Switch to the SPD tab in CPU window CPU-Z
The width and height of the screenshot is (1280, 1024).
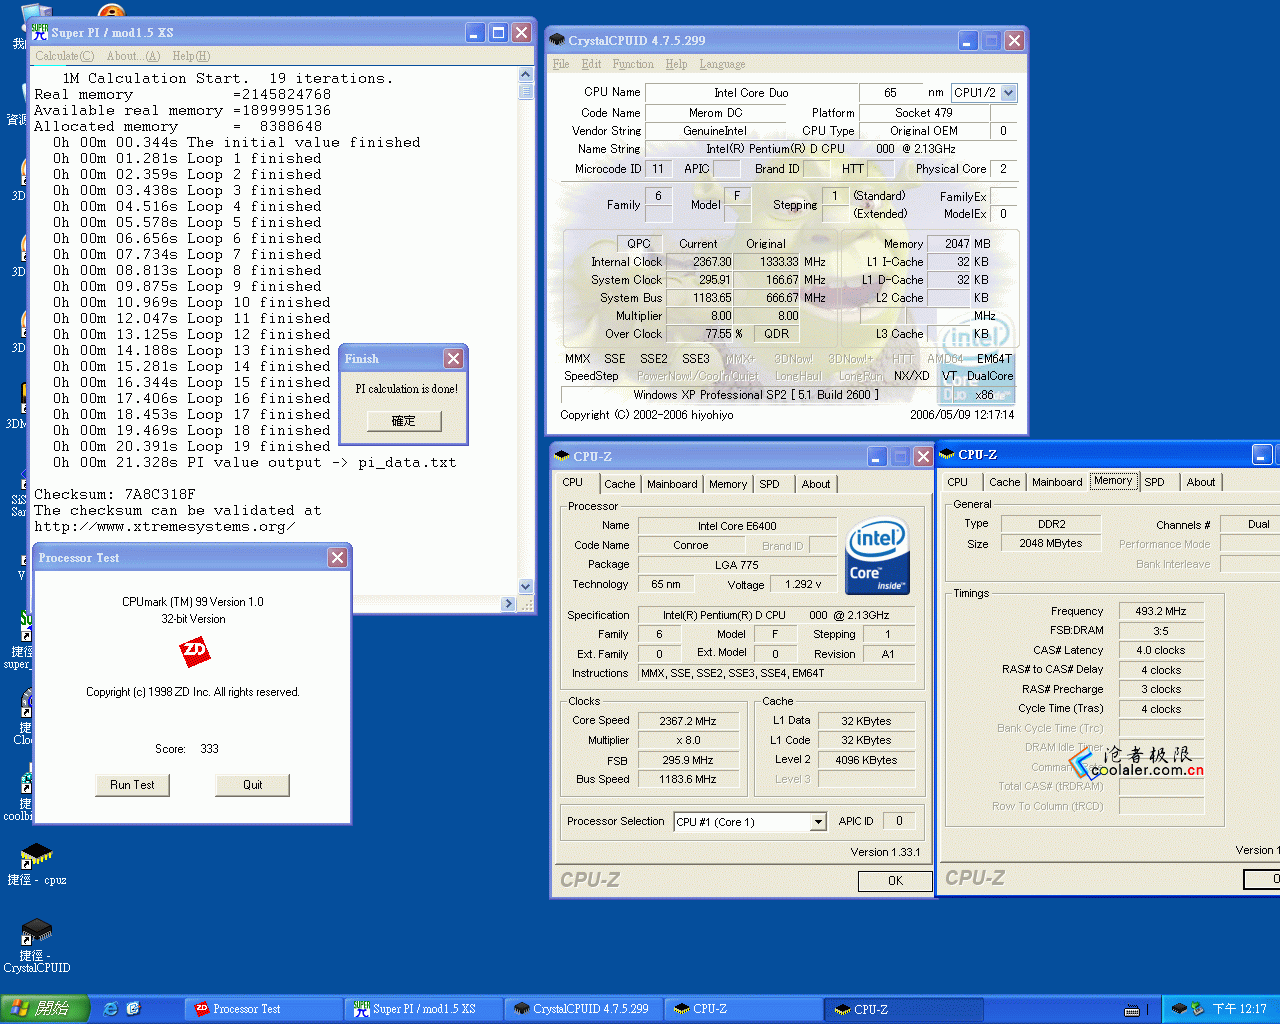point(769,484)
